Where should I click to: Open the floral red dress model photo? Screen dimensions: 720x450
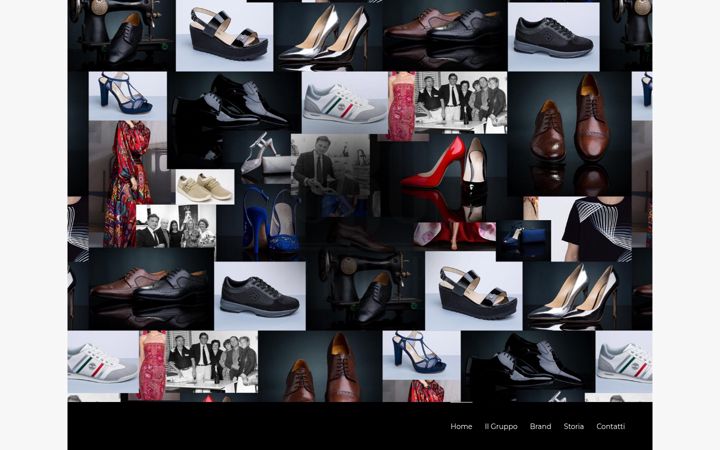(x=128, y=184)
